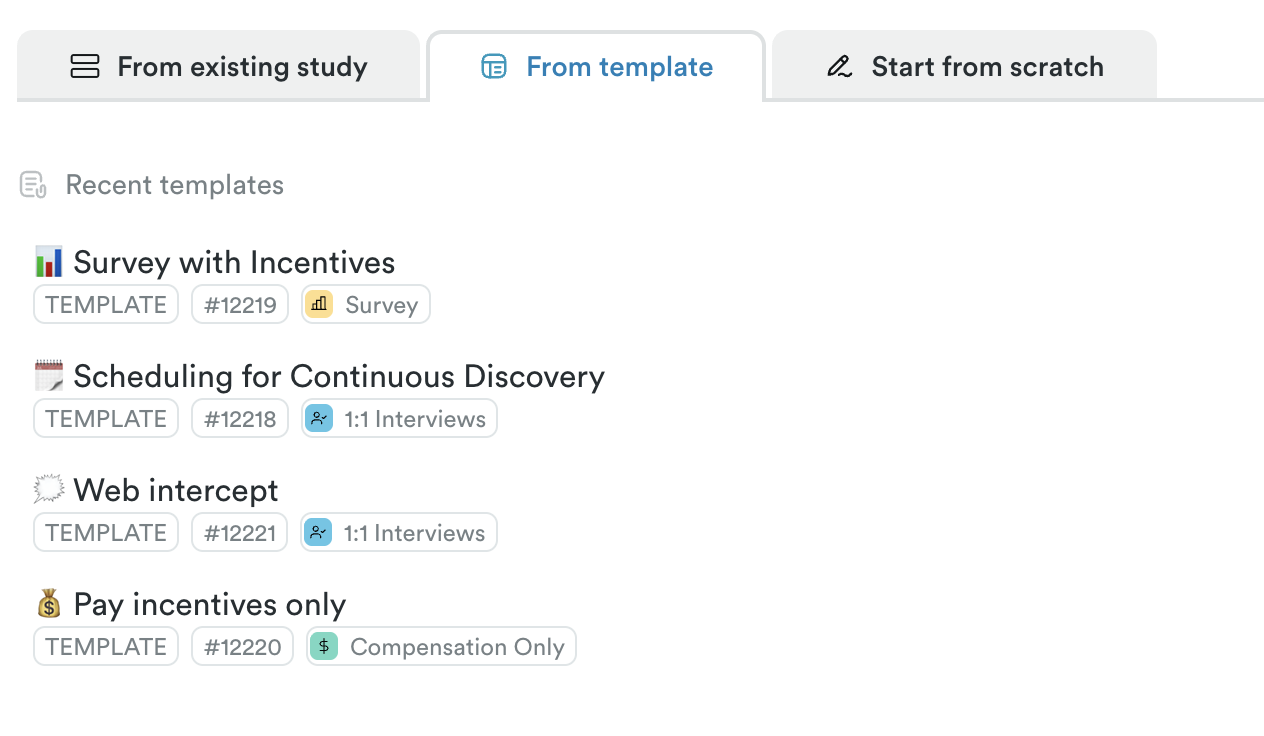Click the calendar emoji beside Scheduling for Continuous Discovery
The height and width of the screenshot is (736, 1264).
click(49, 376)
